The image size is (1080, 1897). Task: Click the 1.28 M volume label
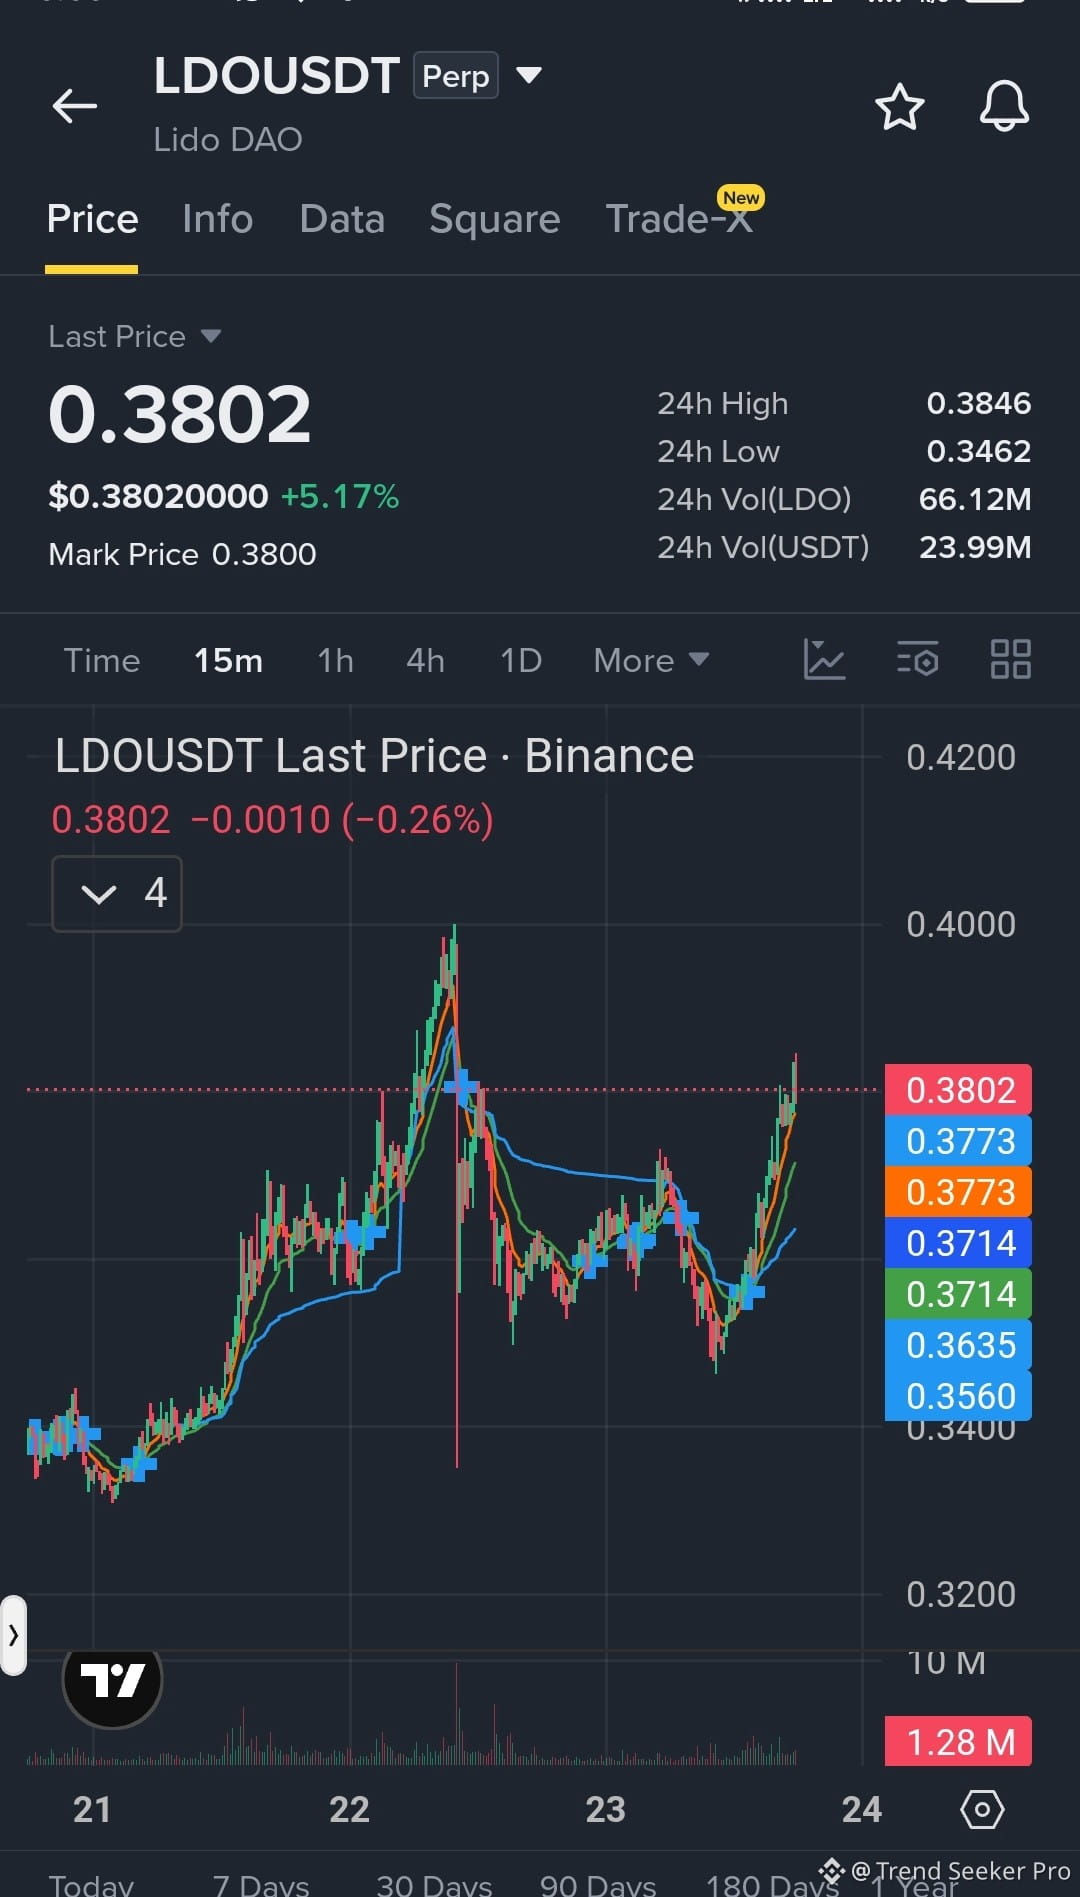click(x=958, y=1742)
